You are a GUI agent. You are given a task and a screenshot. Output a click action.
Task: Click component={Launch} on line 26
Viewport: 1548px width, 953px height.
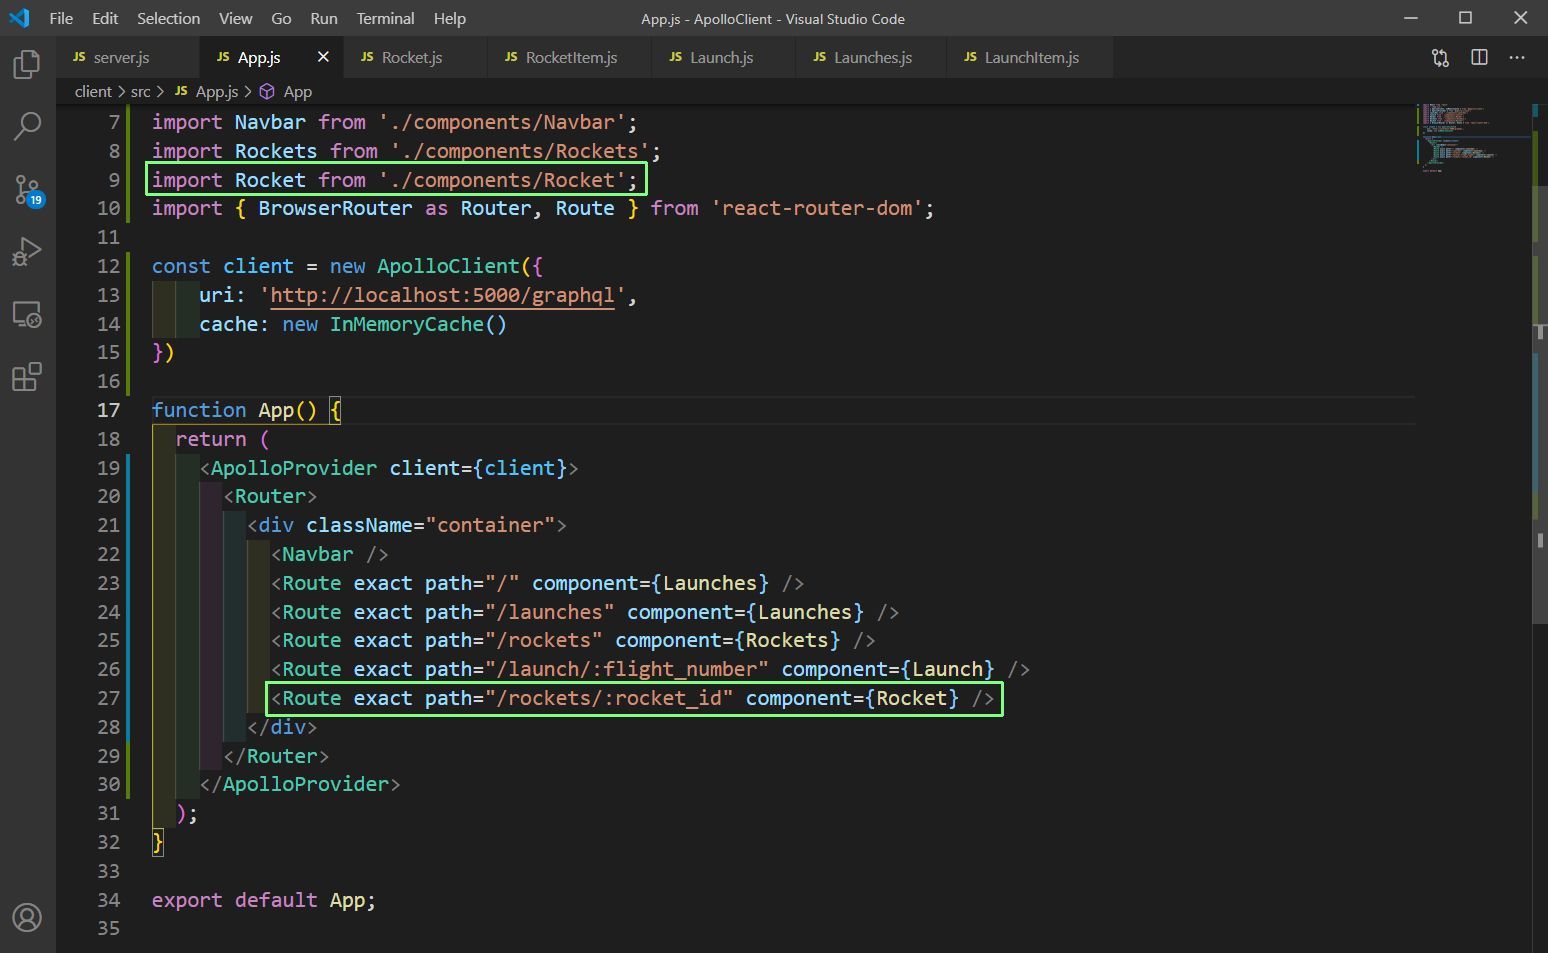pyautogui.click(x=888, y=669)
